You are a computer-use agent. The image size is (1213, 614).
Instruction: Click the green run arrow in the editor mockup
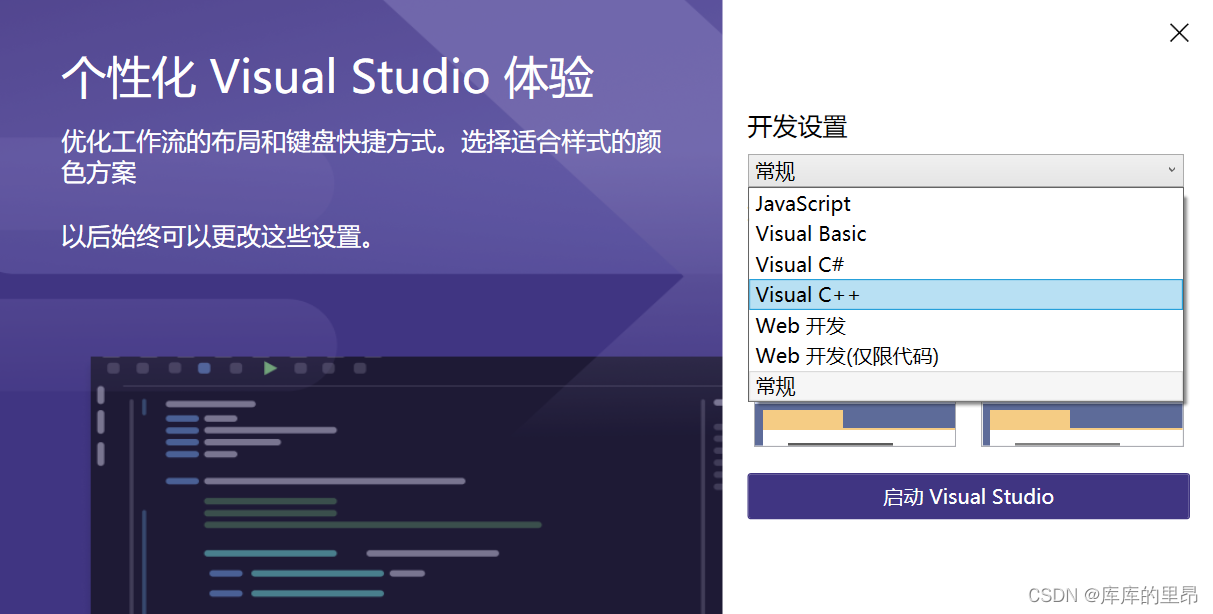point(270,368)
